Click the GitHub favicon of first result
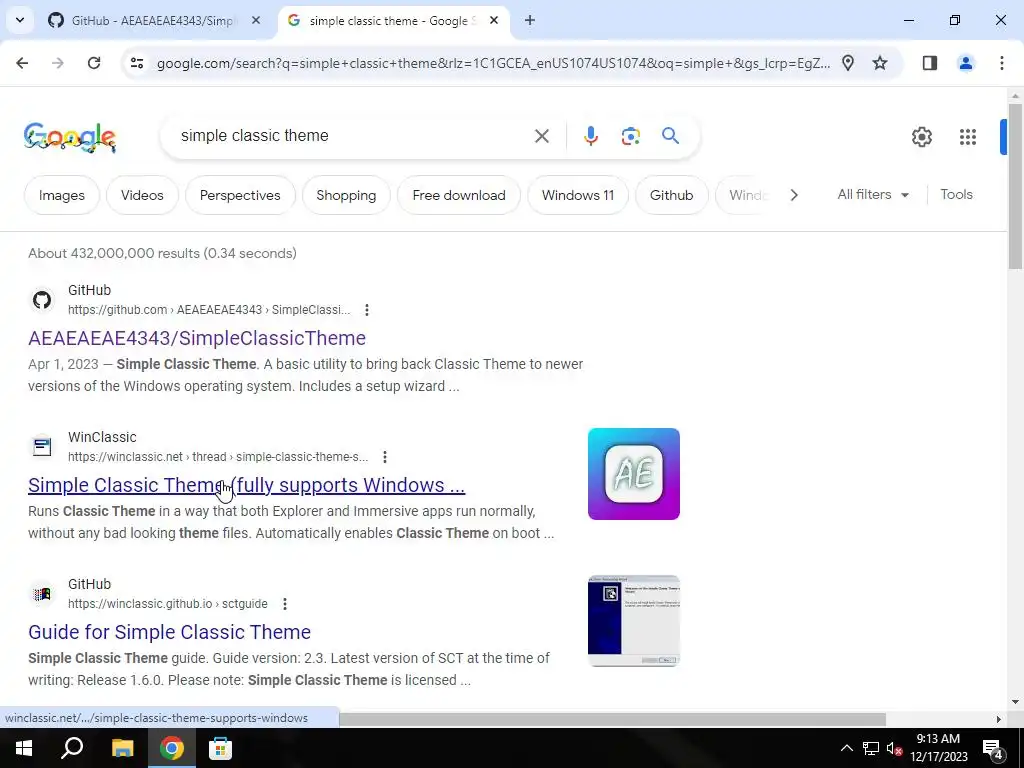This screenshot has width=1024, height=768. point(42,300)
